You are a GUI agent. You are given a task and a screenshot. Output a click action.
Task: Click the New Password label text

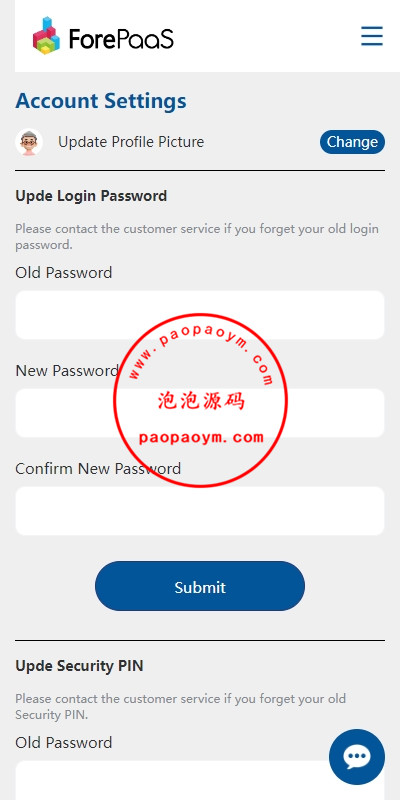(x=67, y=370)
